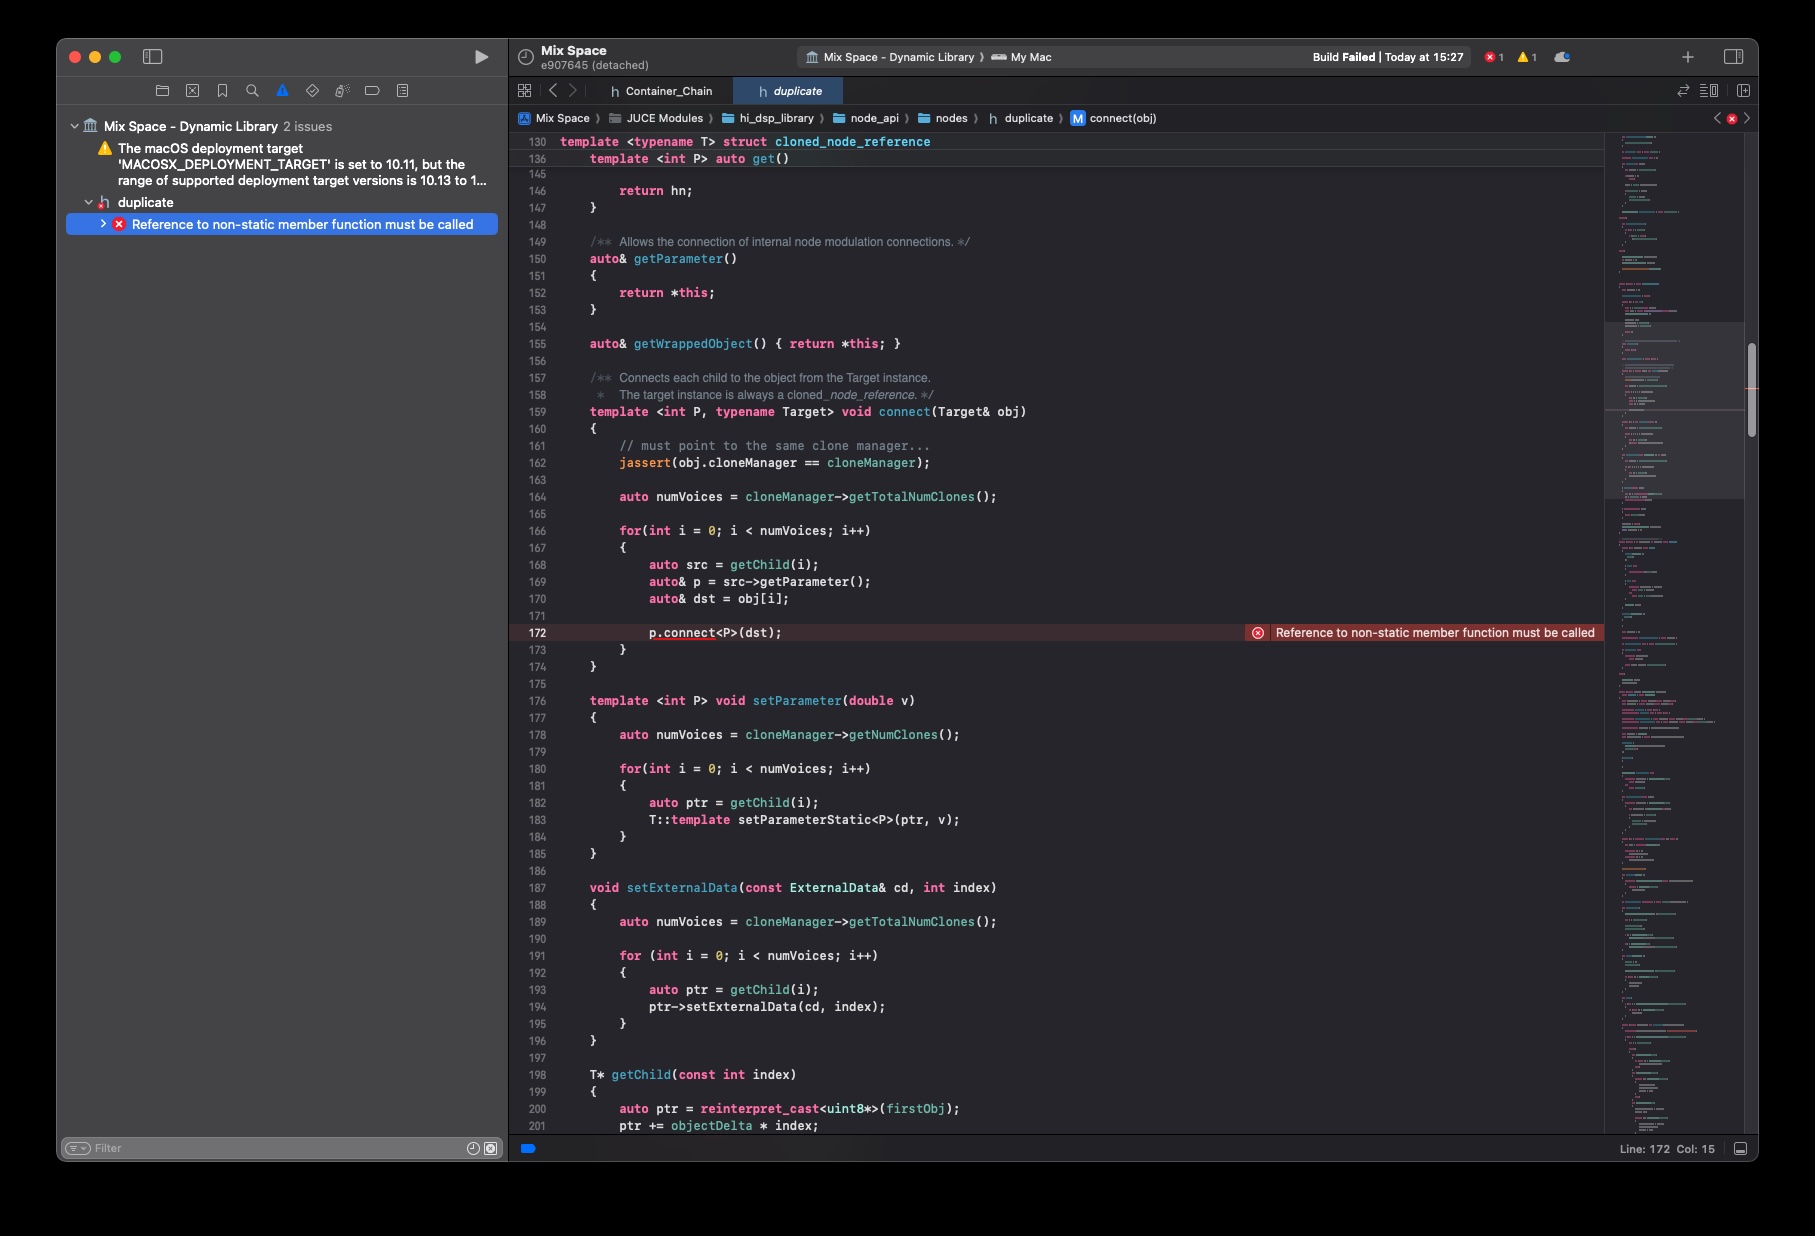Open the Breakpoint navigator icon
The image size is (1815, 1236).
point(372,91)
